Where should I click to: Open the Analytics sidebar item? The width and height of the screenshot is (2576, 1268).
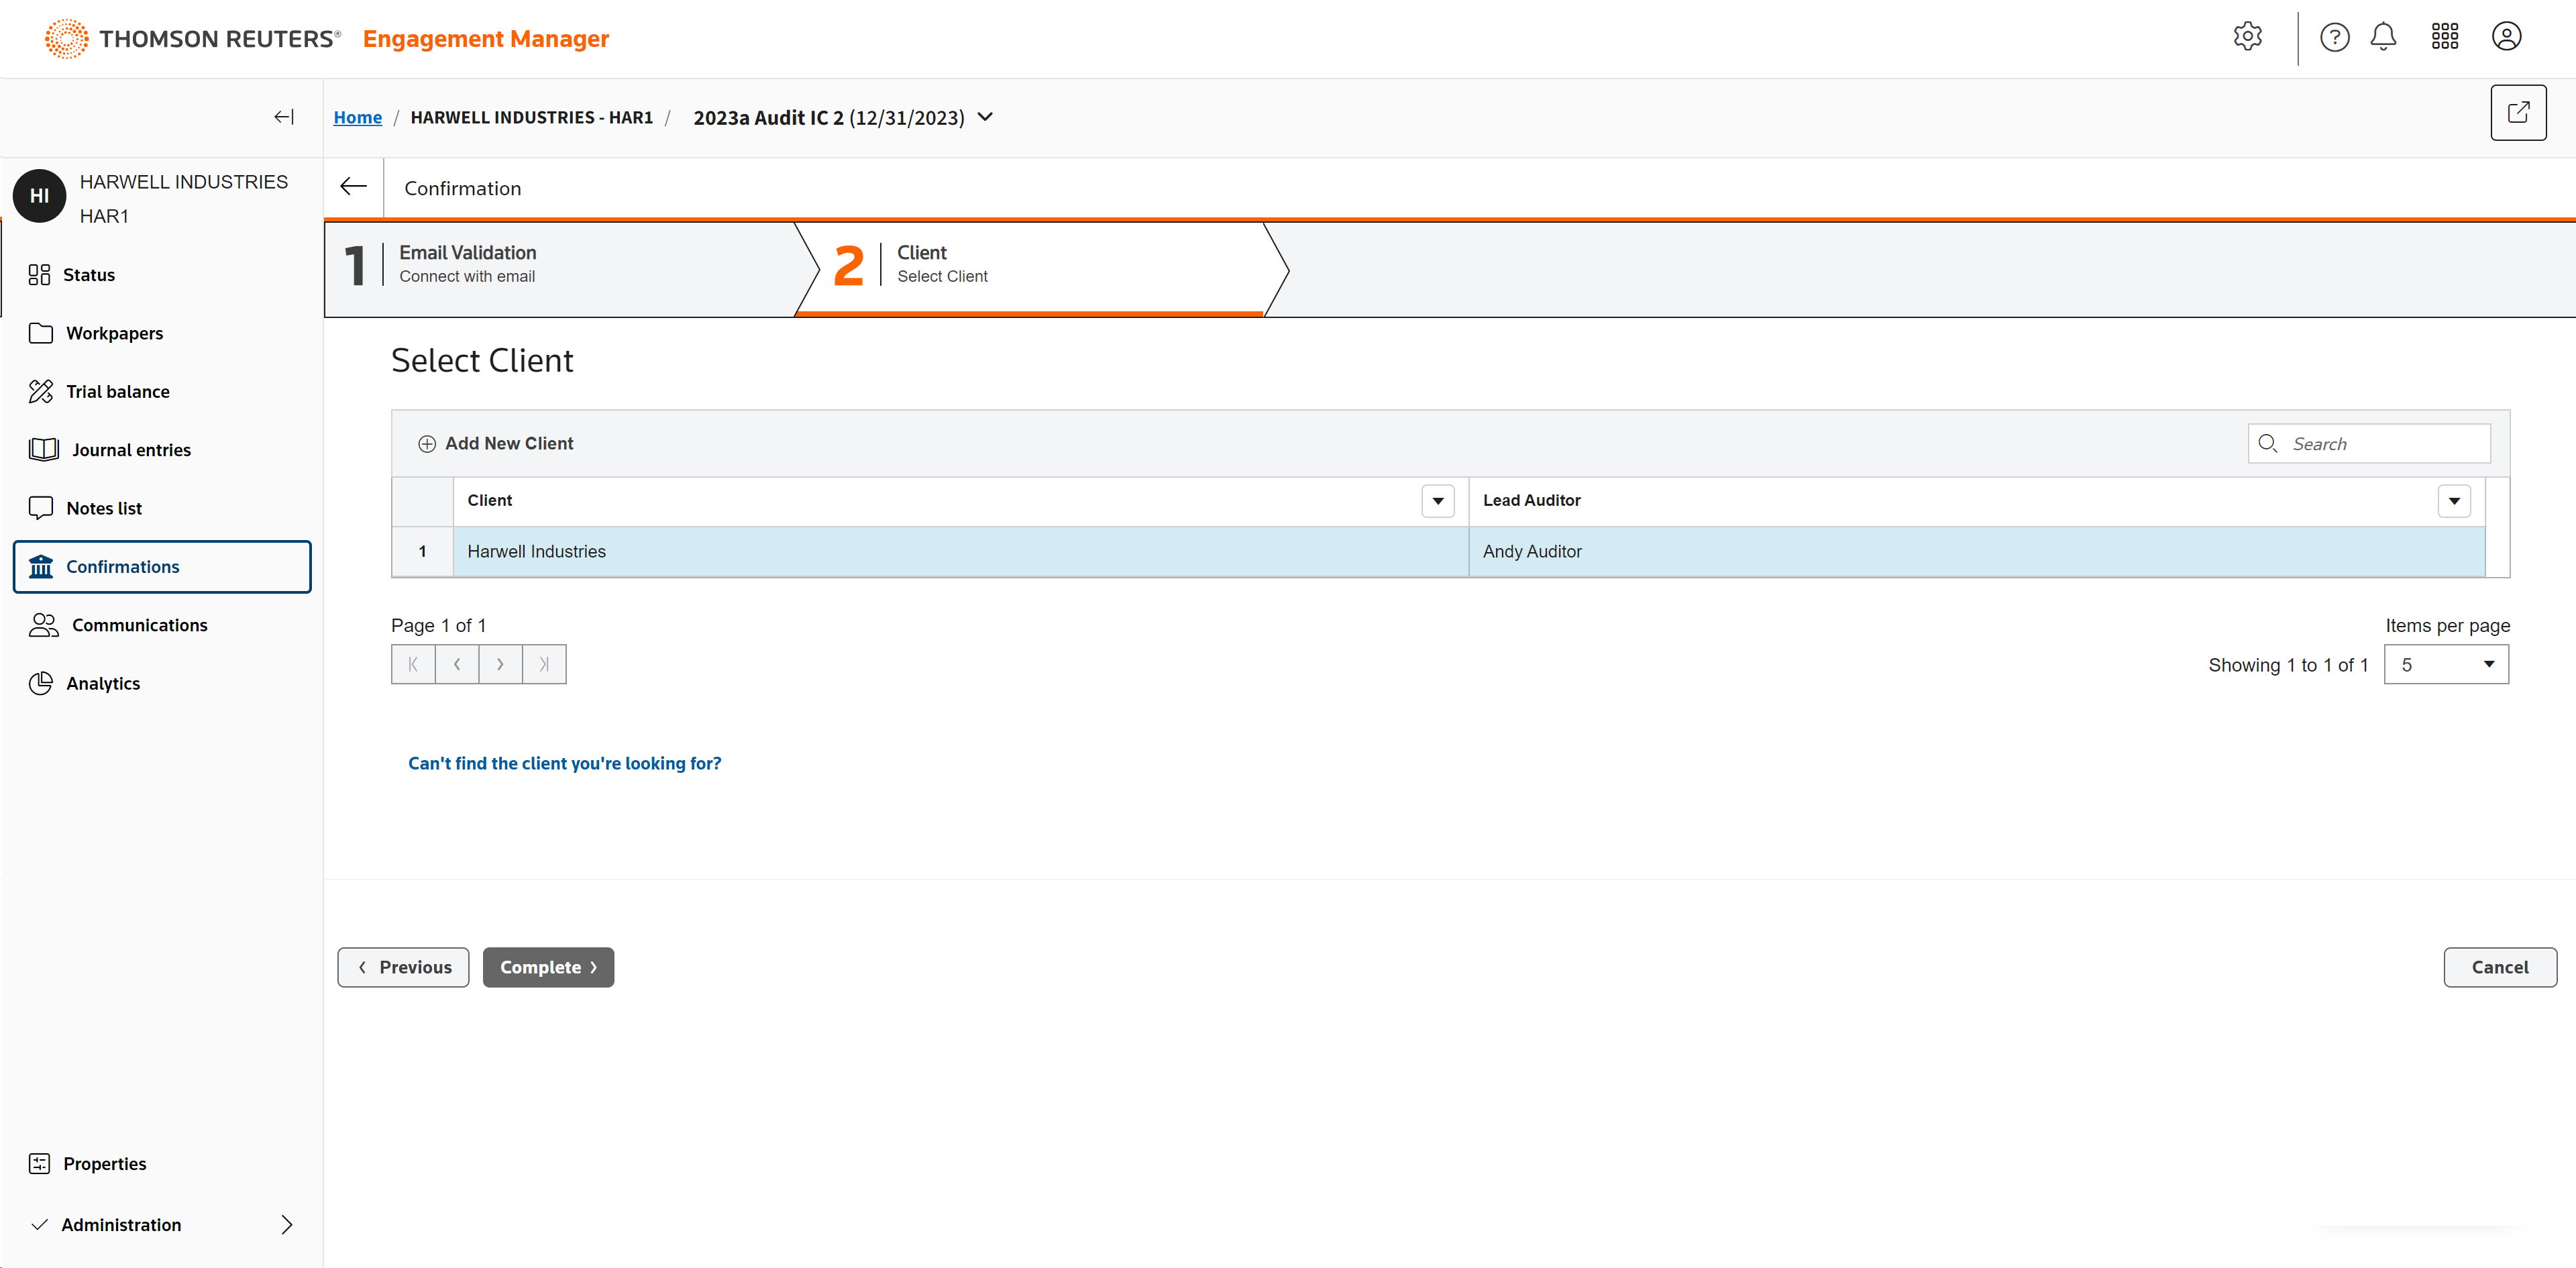point(103,683)
